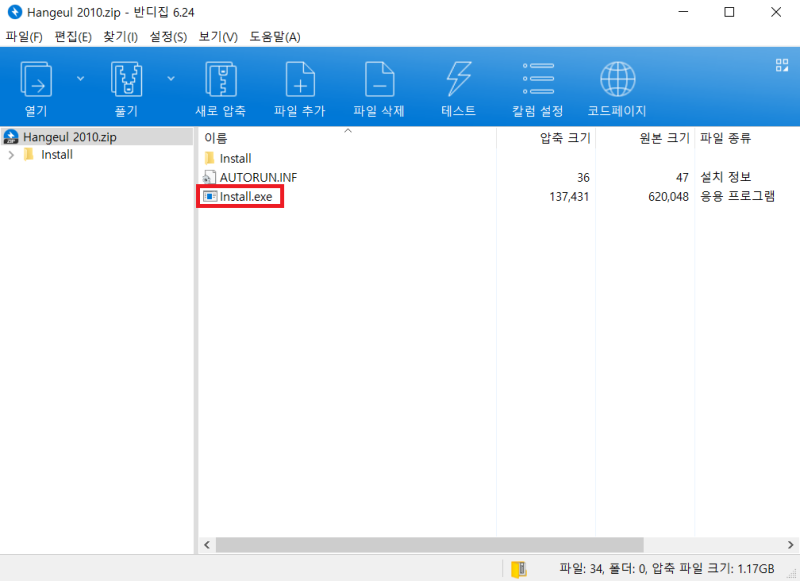800x581 pixels.
Task: Open Column Settings (칼럼 설정) icon
Action: pyautogui.click(x=538, y=79)
